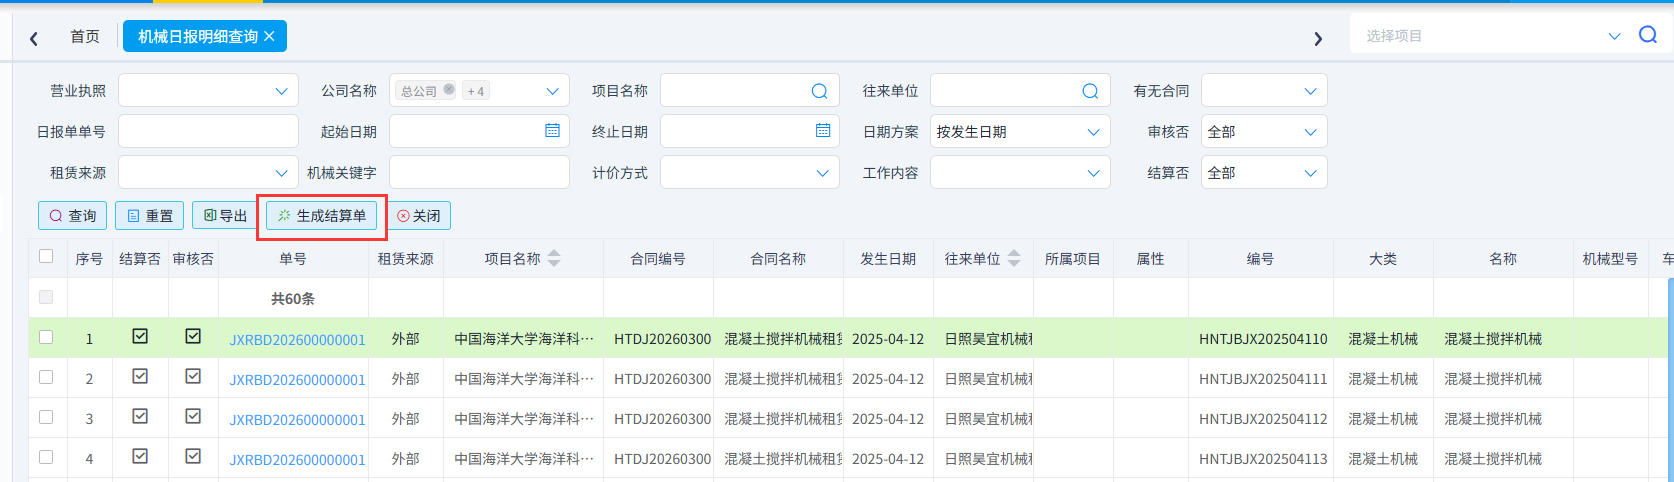
Task: Click the 大类 column header
Action: pyautogui.click(x=1383, y=258)
